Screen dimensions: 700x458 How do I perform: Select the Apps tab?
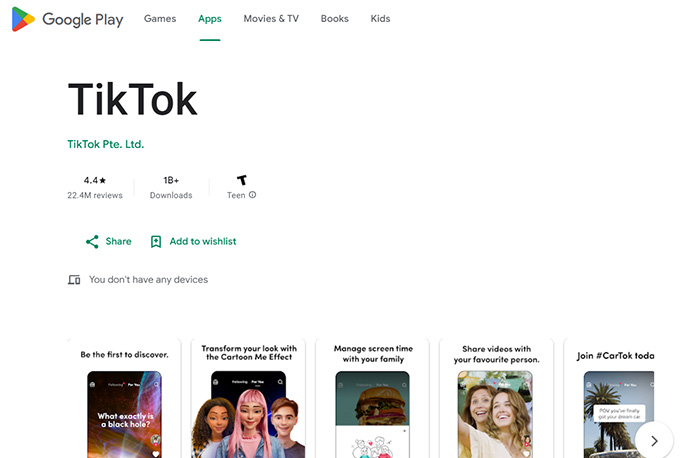[210, 19]
